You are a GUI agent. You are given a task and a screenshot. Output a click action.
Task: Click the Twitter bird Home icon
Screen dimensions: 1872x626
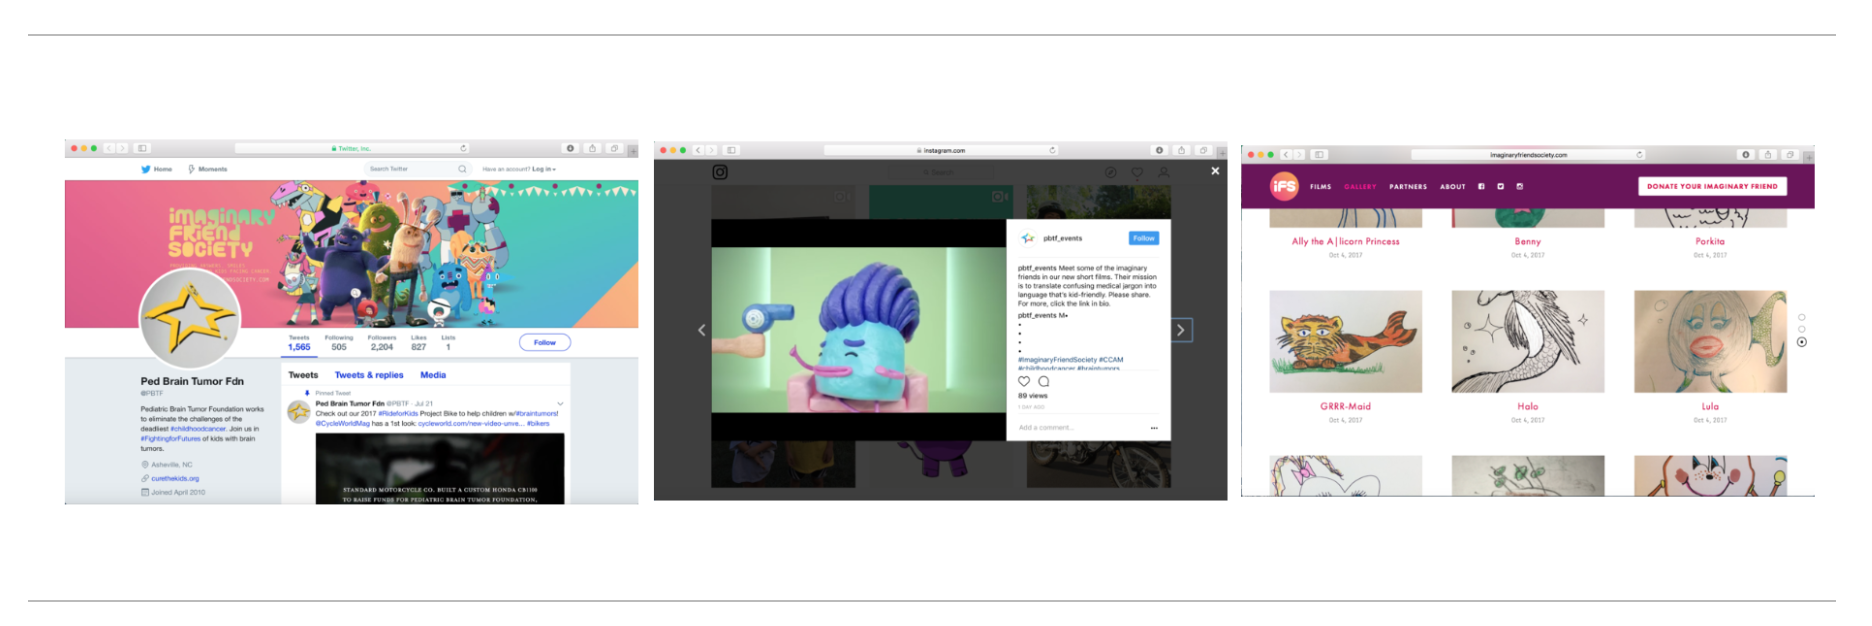coord(146,169)
